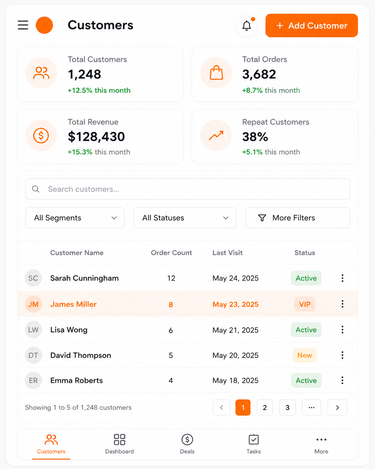Viewport: 375px width, 469px height.
Task: Click the Active badge for Emma Roberts
Action: click(306, 380)
